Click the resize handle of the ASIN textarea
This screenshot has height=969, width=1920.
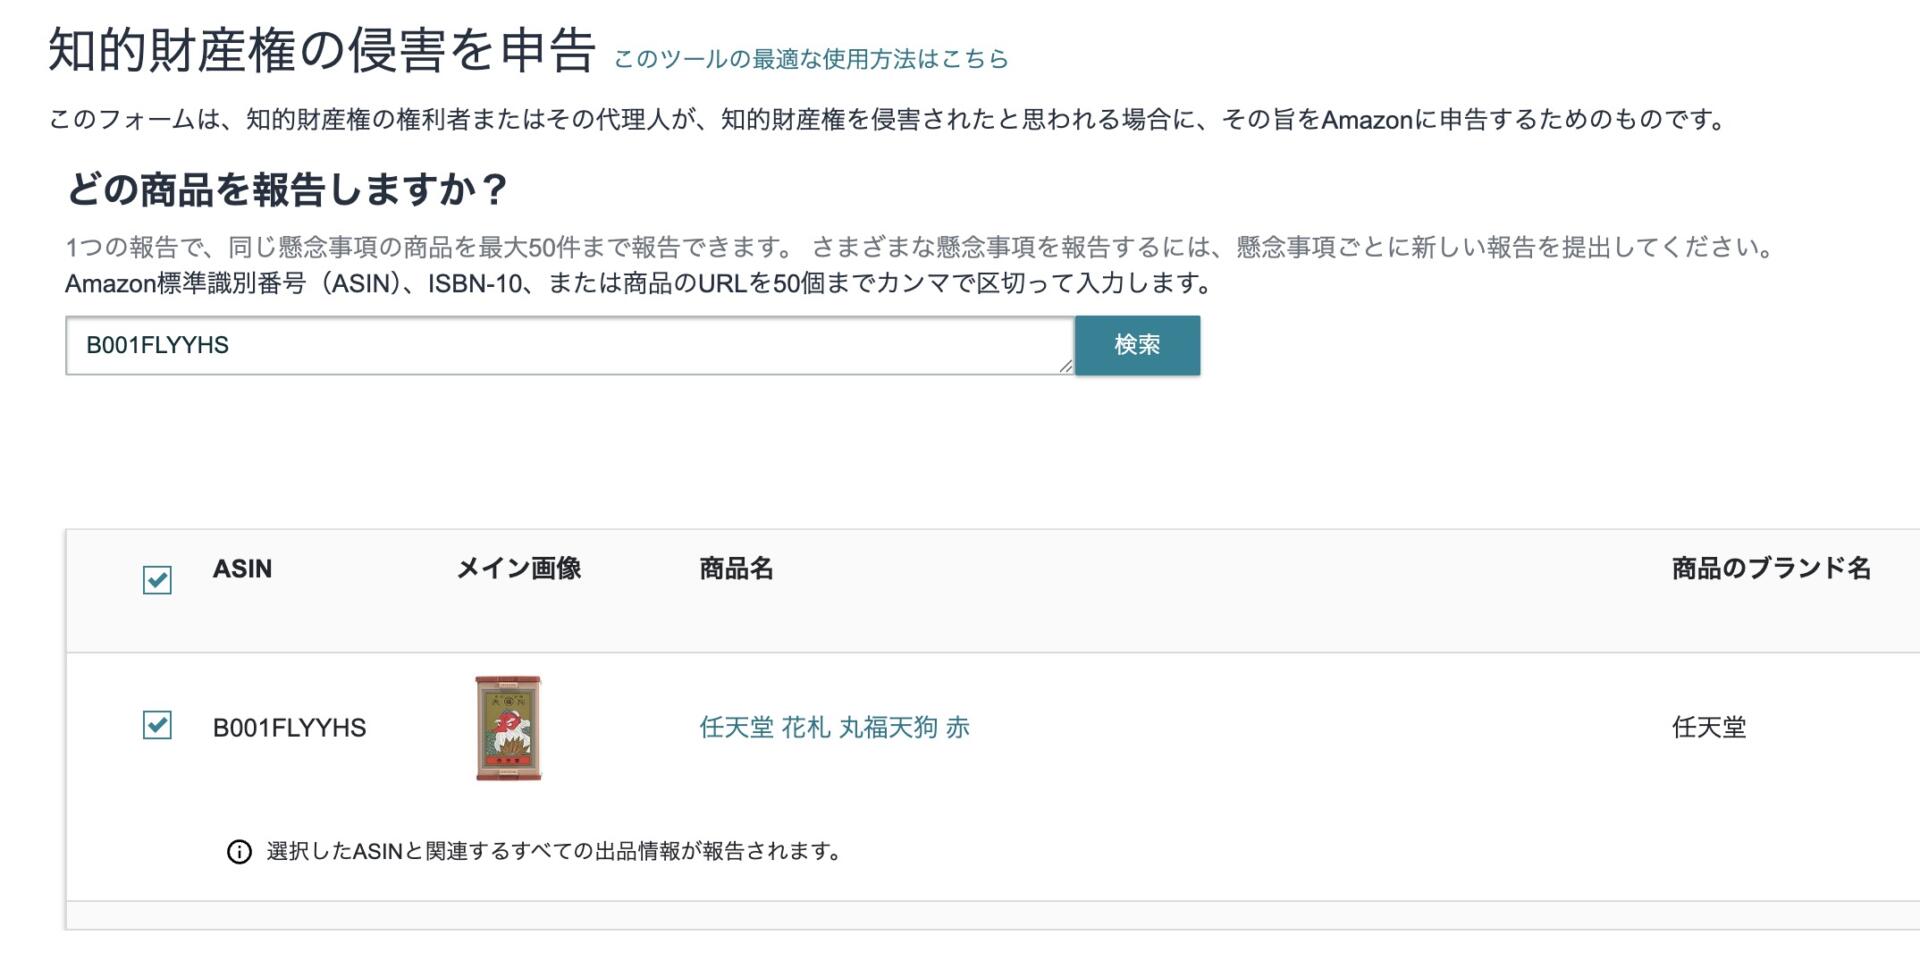[x=1065, y=367]
